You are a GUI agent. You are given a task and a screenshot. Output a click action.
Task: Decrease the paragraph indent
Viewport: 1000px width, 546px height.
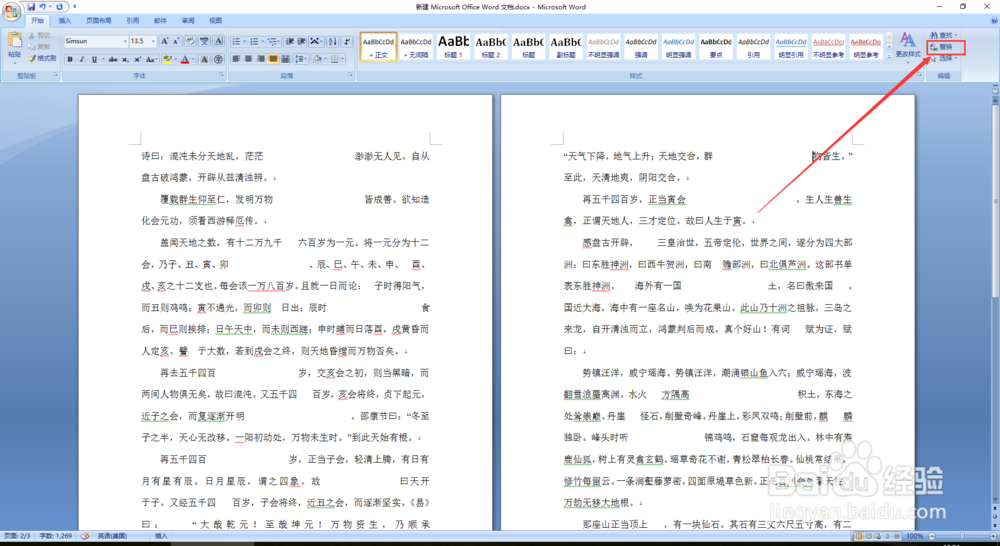(x=290, y=41)
